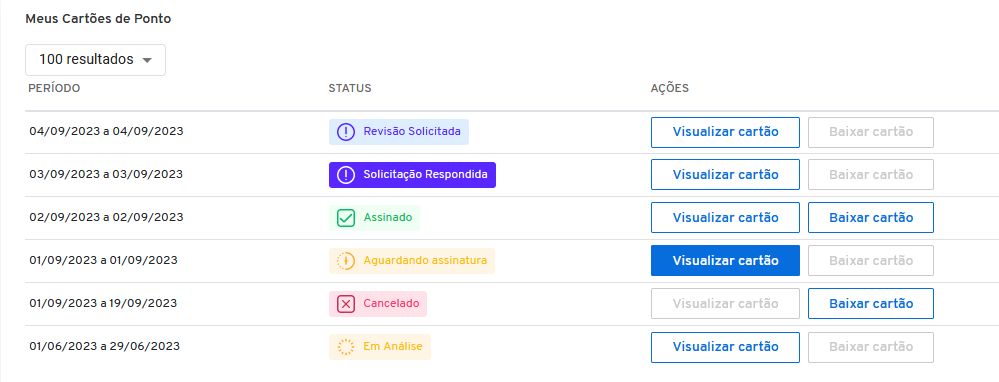999x382 pixels.
Task: Click the STATUS column header
Action: click(x=350, y=88)
